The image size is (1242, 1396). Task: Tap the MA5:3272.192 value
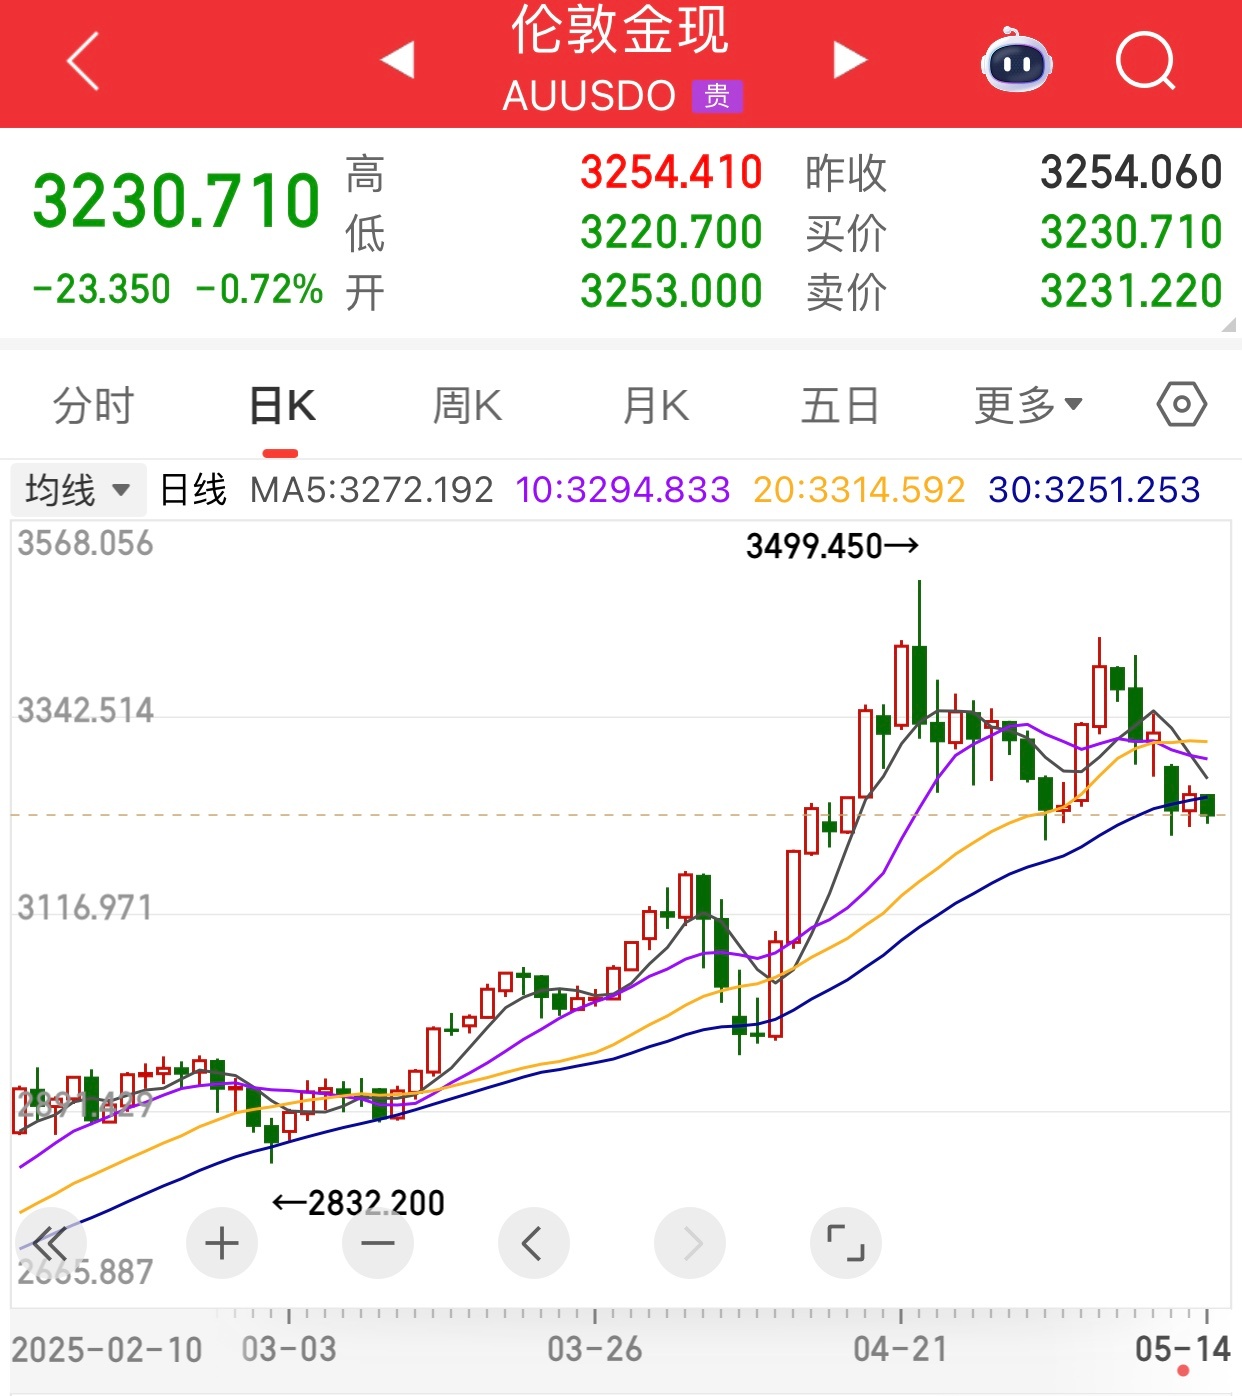(x=371, y=490)
